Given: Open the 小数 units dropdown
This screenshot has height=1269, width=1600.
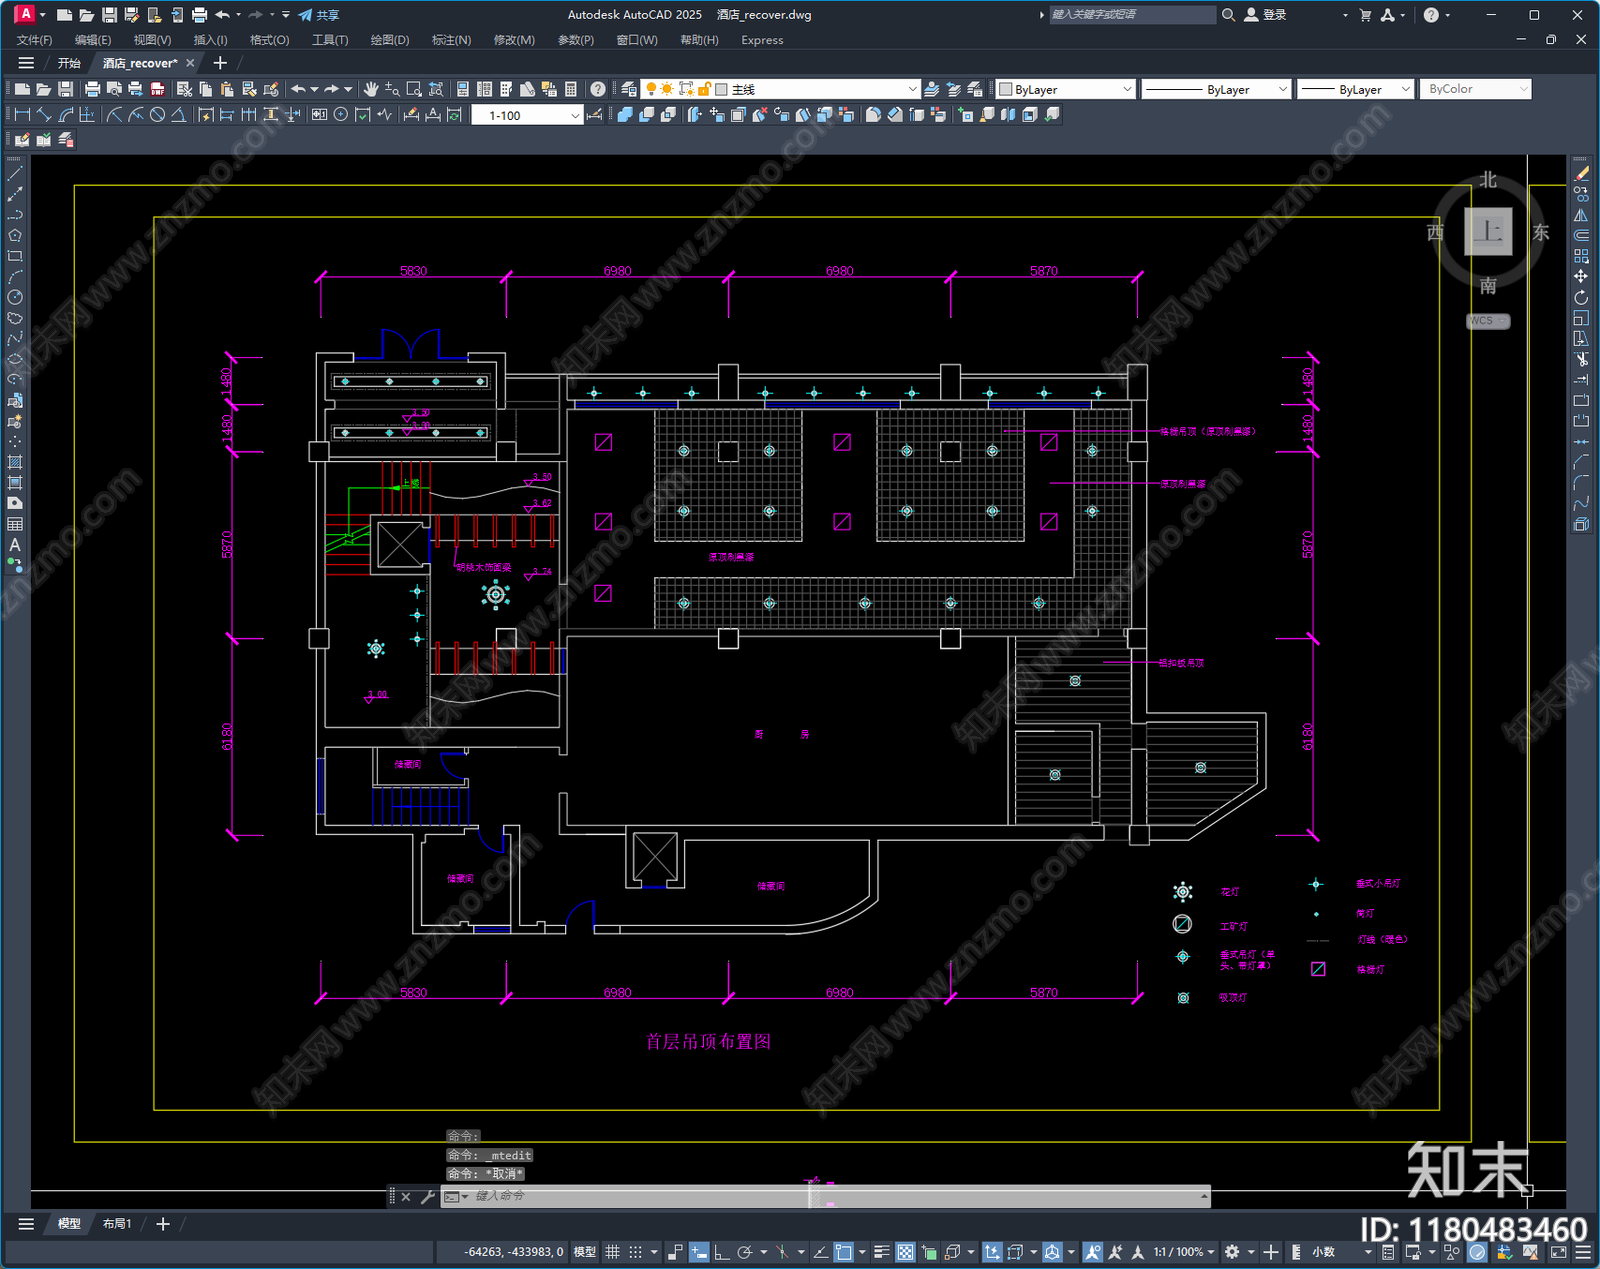Looking at the screenshot, I should point(1340,1252).
